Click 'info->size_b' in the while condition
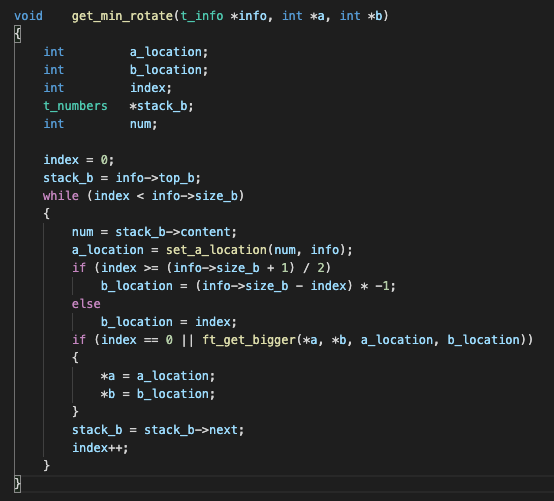Screen dimensions: 554x501 195,196
